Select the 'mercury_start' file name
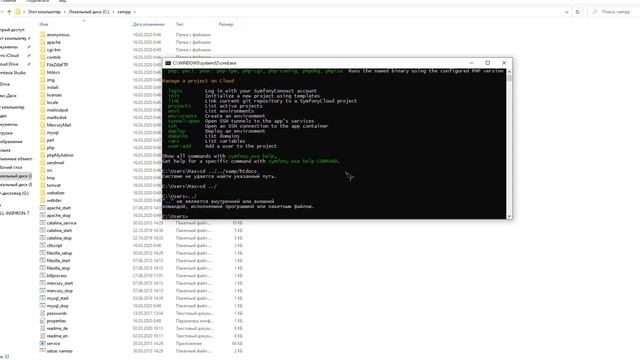The image size is (640, 360). 60,283
